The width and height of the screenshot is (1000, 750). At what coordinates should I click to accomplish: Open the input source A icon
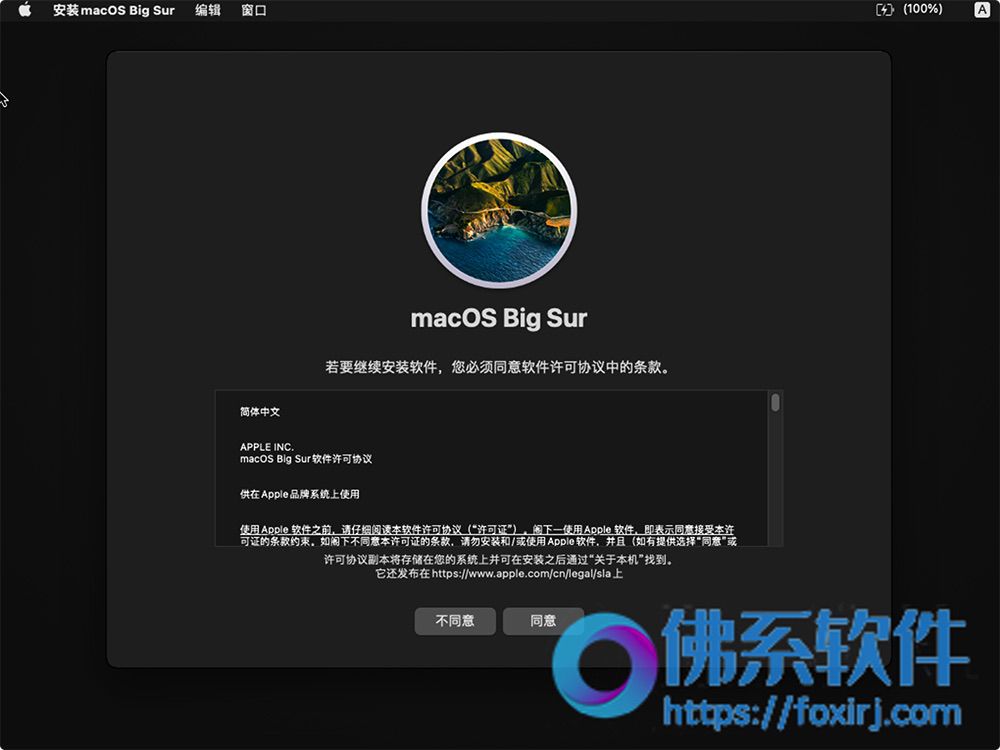(x=982, y=10)
